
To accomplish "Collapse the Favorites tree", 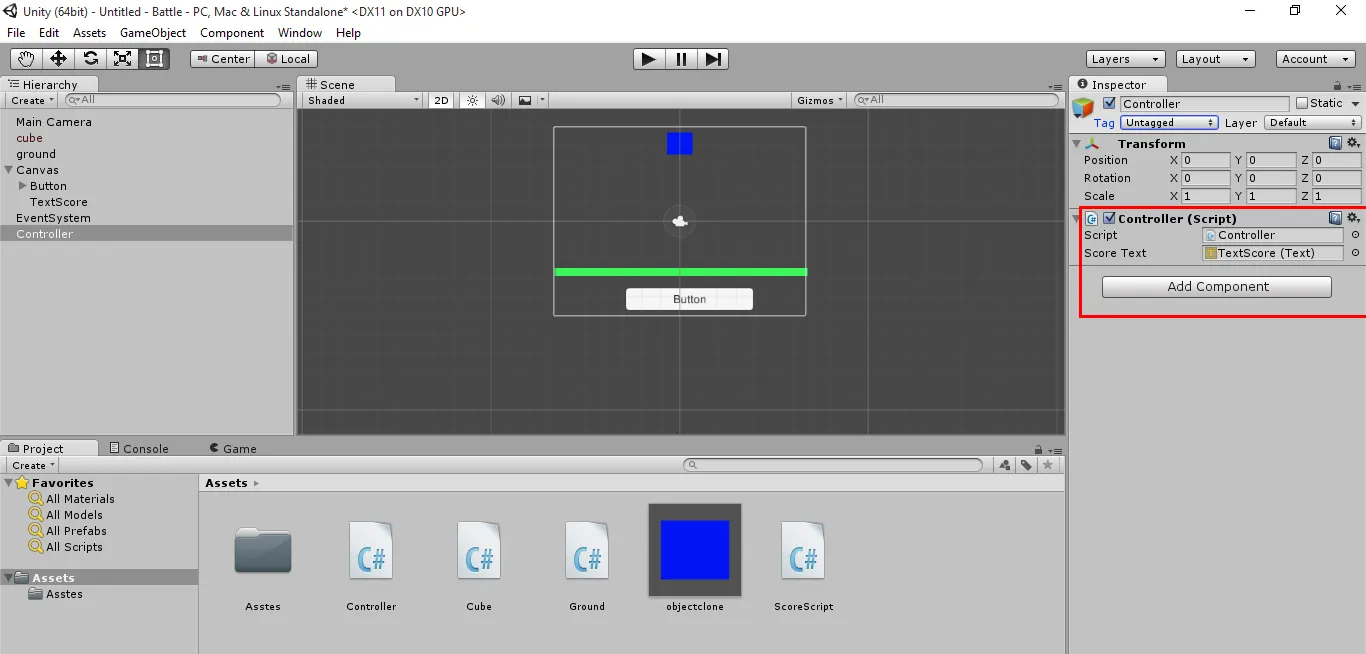I will 9,483.
